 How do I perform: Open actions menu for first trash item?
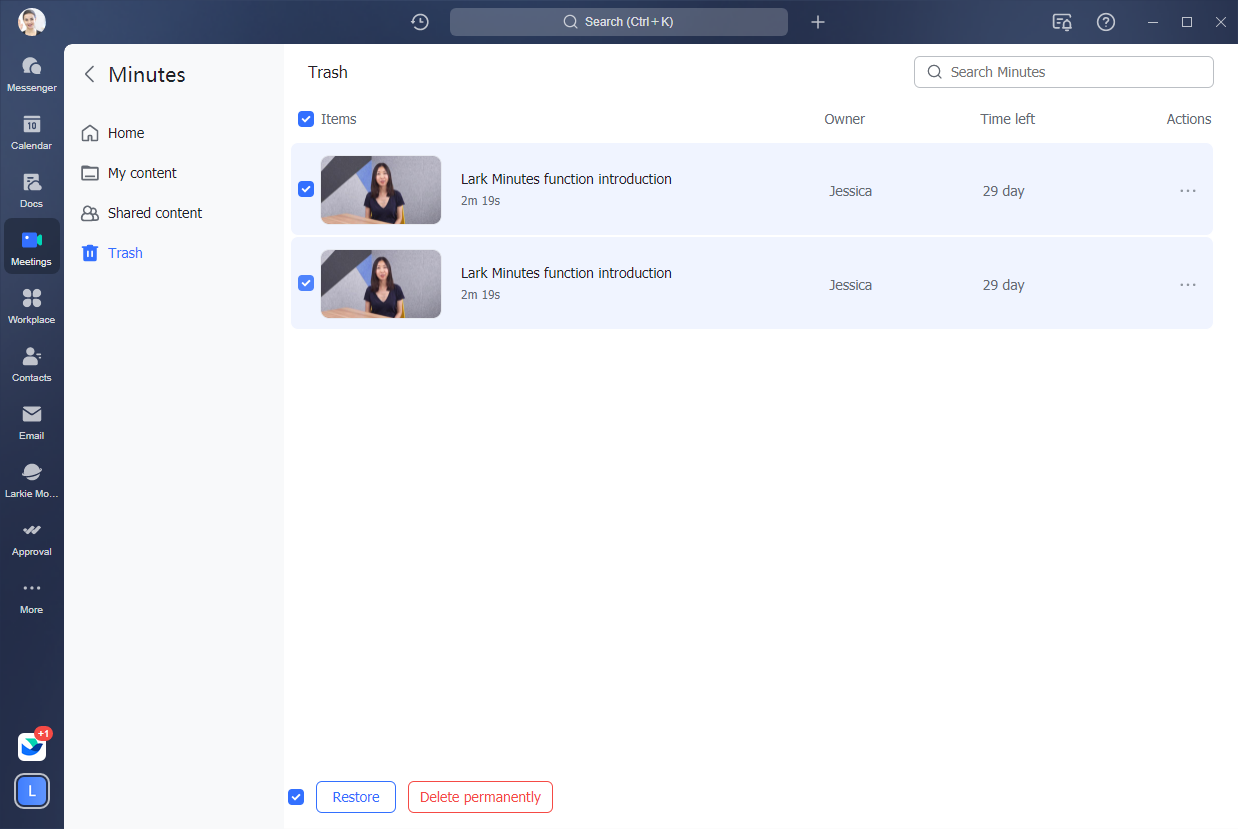[1187, 191]
